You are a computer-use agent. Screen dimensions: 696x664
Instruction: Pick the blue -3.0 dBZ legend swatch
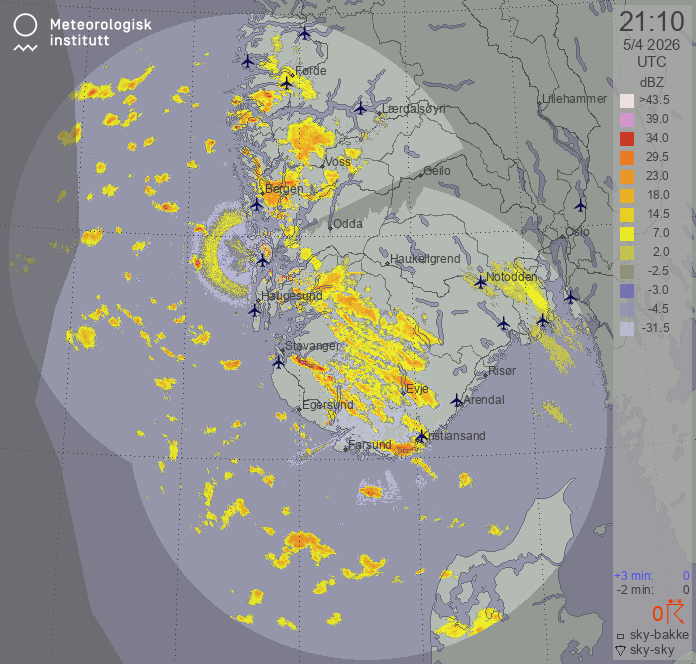[x=627, y=290]
